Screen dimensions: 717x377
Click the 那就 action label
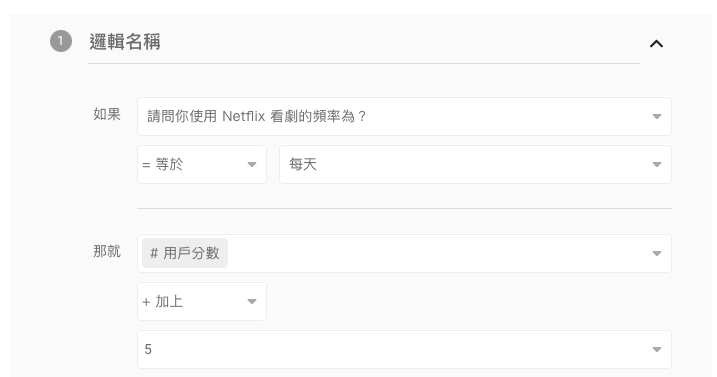point(107,251)
